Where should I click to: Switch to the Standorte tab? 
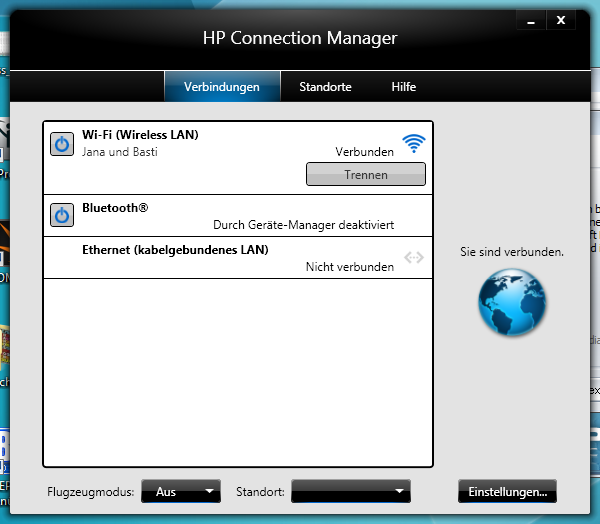(325, 87)
